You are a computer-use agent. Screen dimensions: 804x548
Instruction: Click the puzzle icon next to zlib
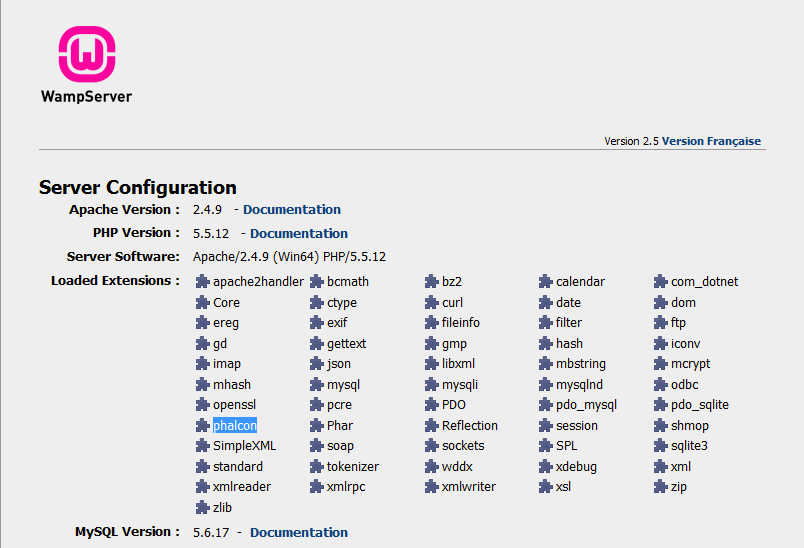coord(203,508)
